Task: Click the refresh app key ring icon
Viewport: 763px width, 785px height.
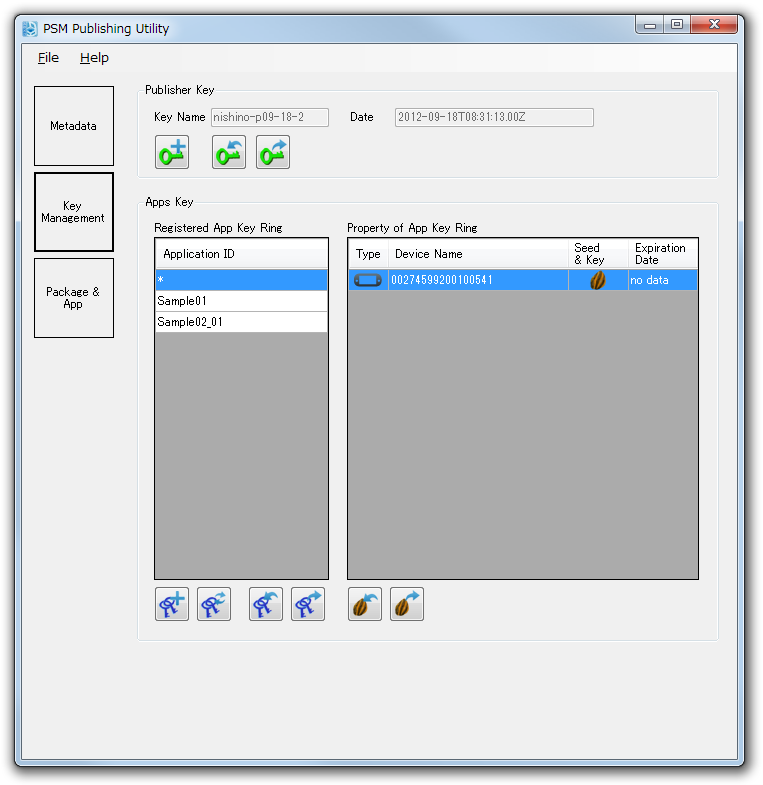Action: [x=214, y=605]
